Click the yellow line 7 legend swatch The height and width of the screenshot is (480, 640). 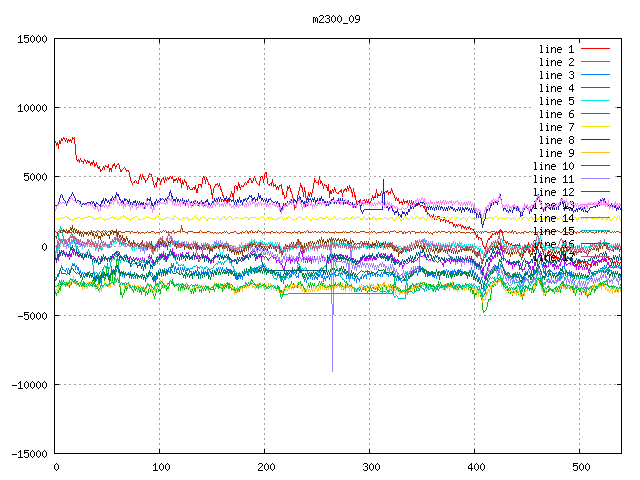(595, 127)
